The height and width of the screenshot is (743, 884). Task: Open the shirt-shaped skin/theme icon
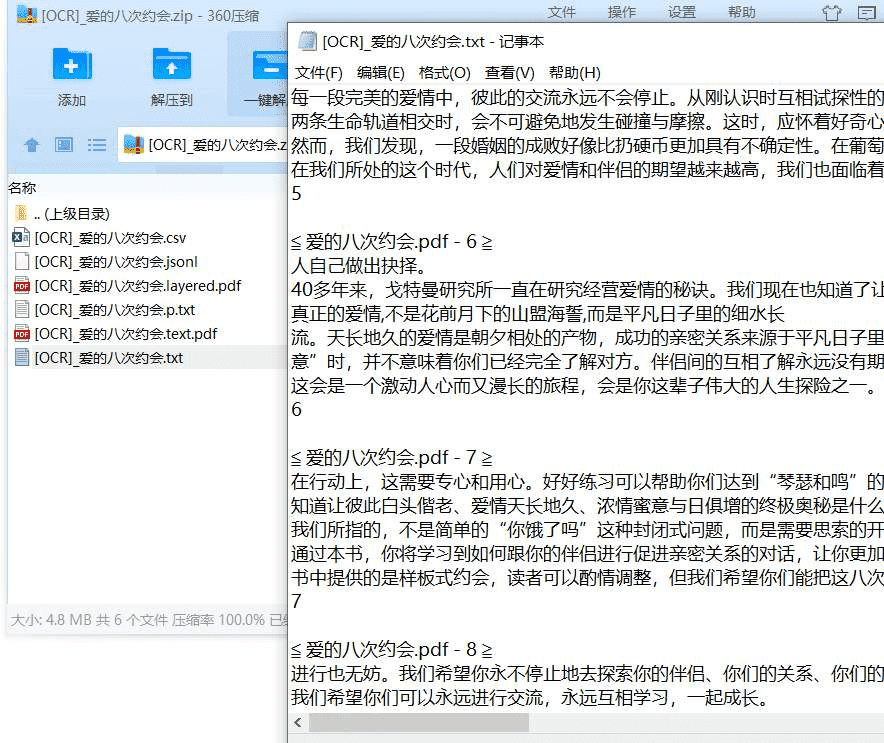pyautogui.click(x=831, y=13)
